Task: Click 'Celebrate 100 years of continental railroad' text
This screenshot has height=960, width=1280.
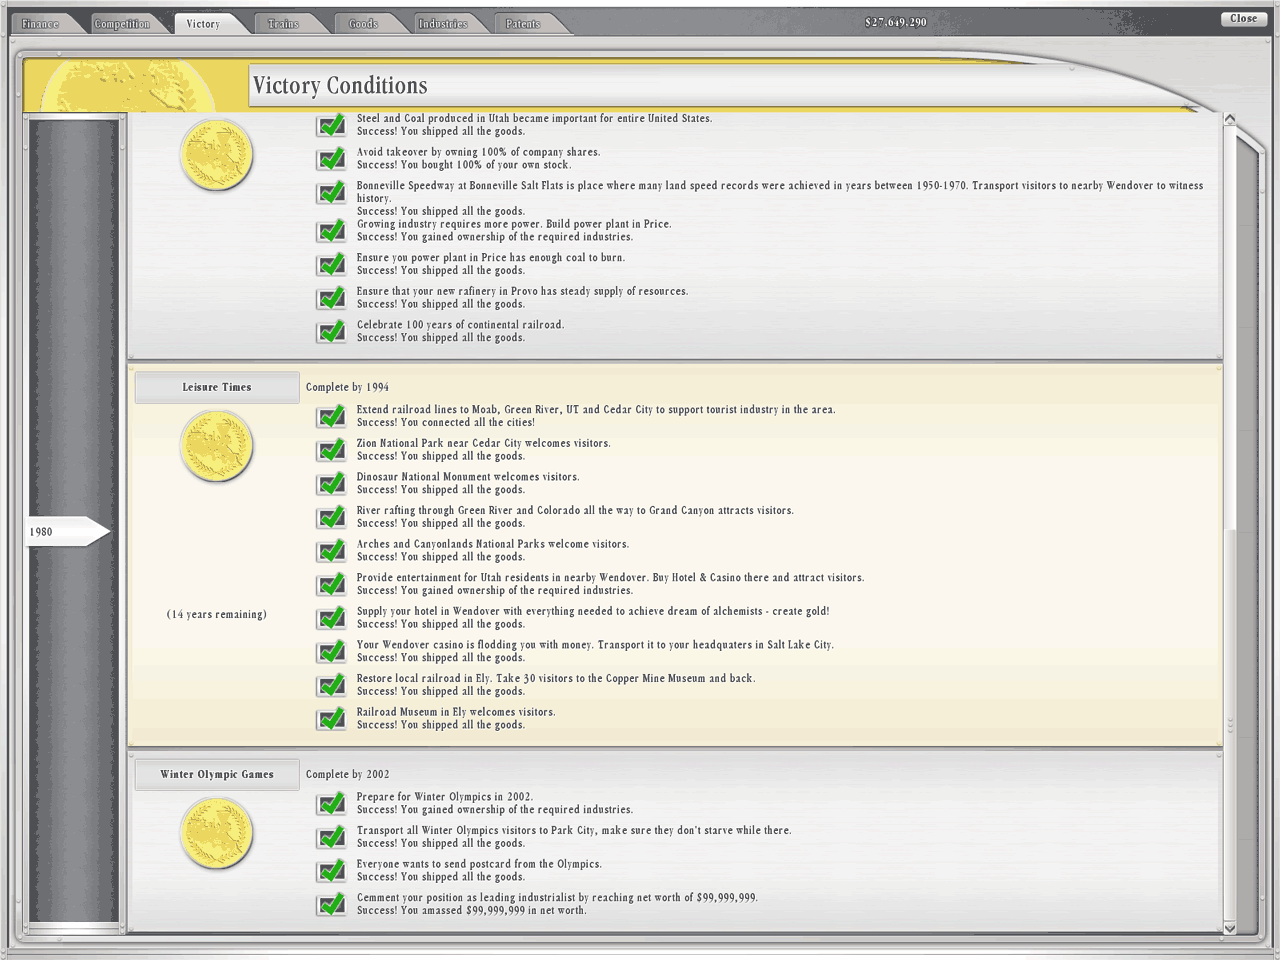Action: point(461,325)
